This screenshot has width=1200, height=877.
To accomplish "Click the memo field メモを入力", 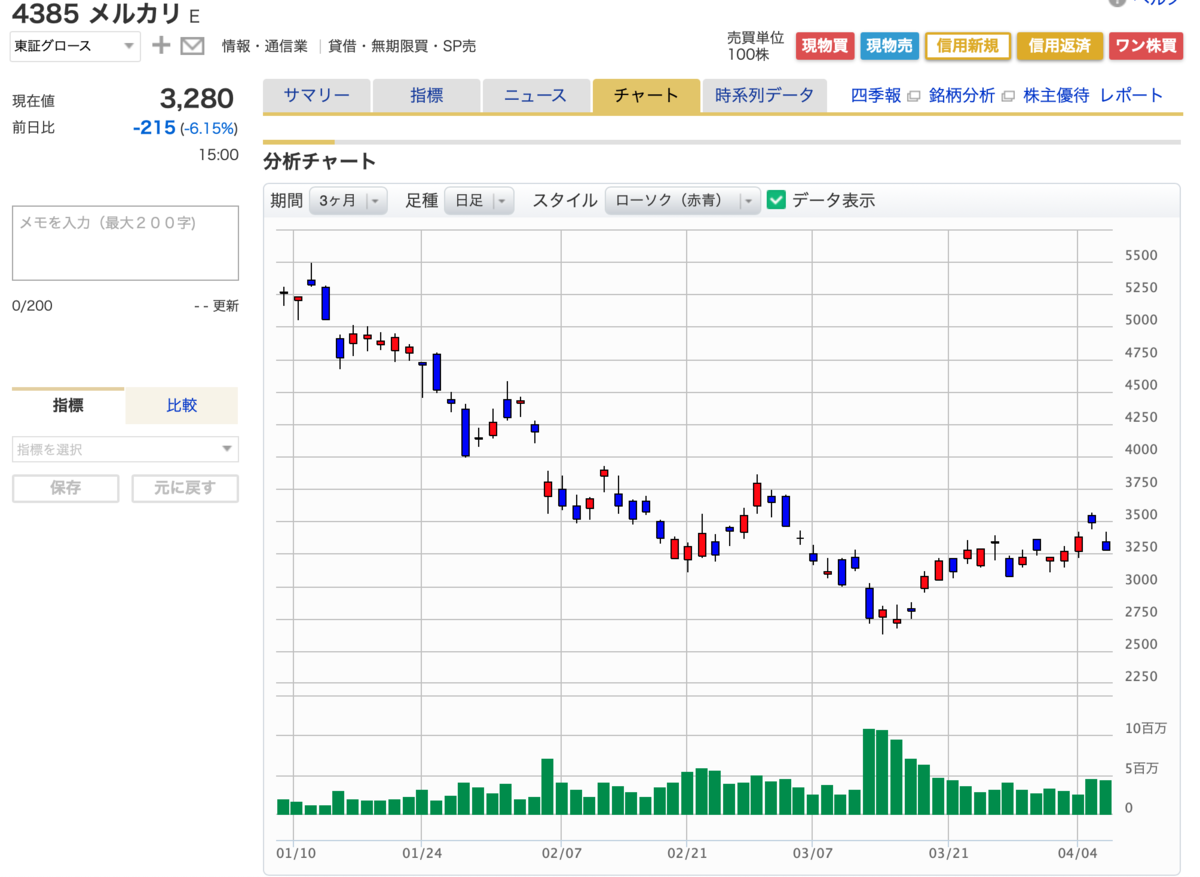I will 125,243.
